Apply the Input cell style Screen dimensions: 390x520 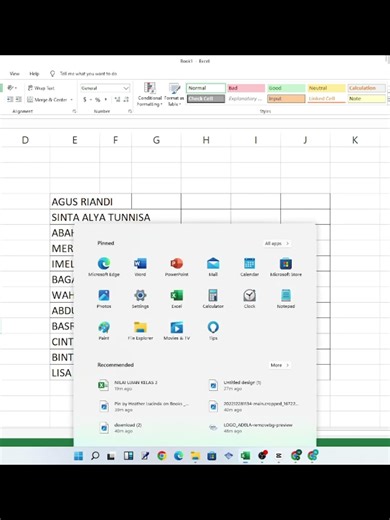(286, 99)
